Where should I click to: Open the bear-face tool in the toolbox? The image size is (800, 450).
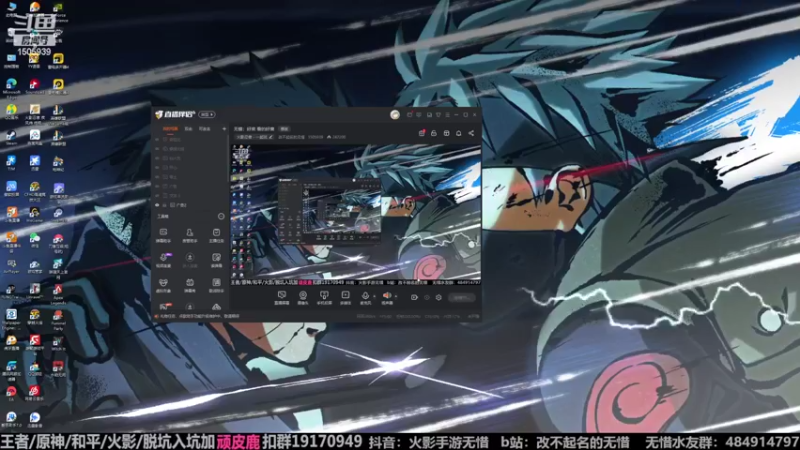tap(163, 285)
